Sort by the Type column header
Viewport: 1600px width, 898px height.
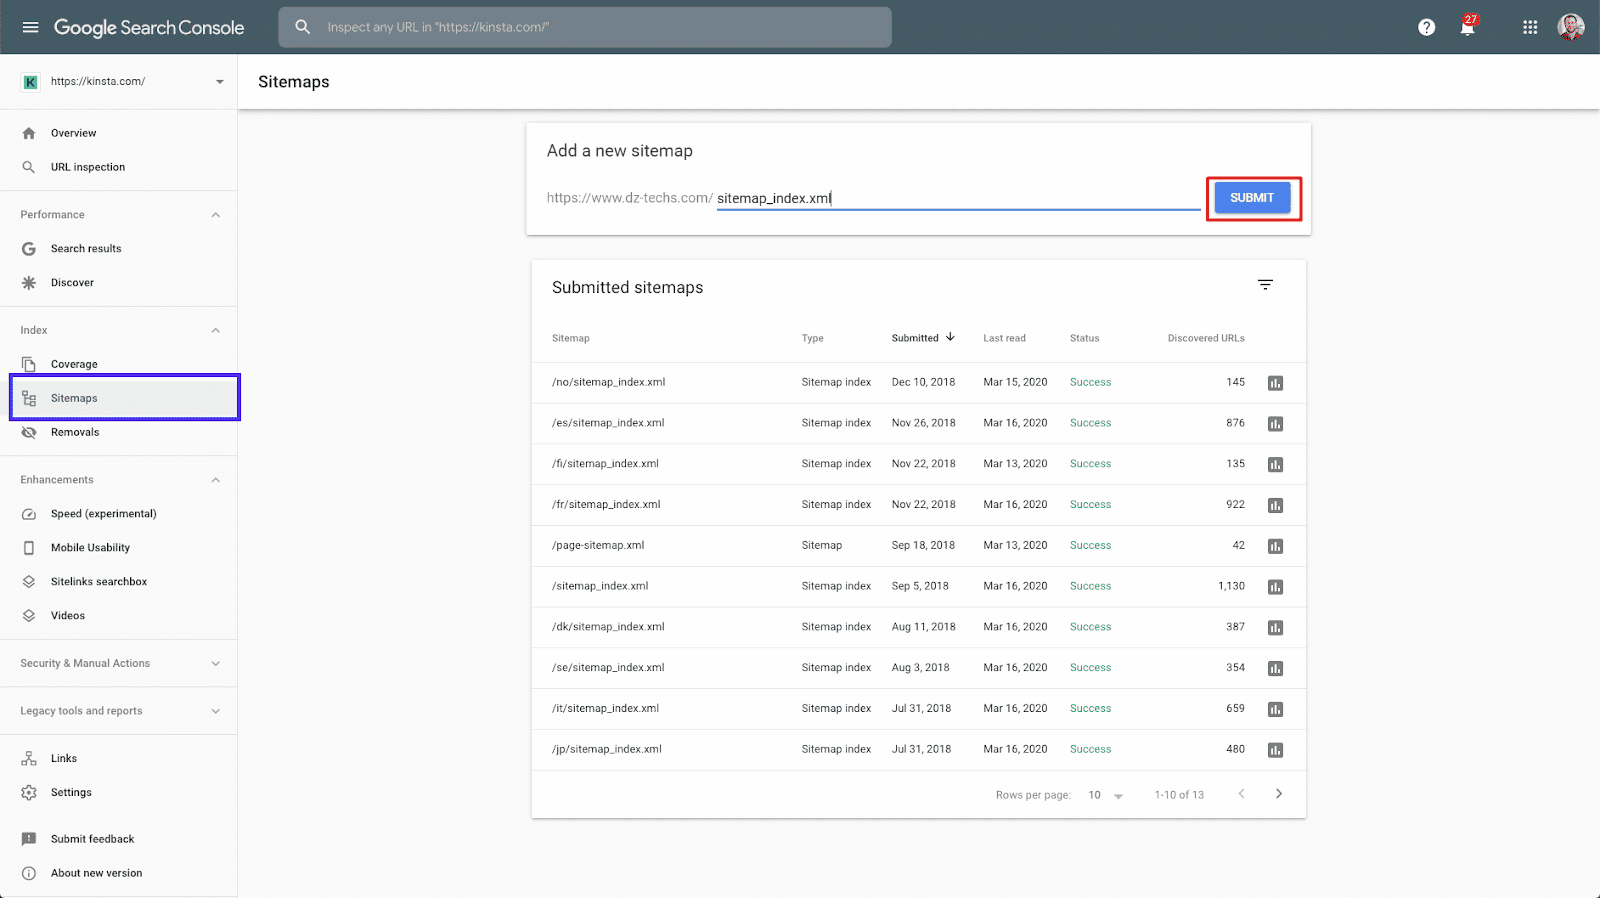tap(812, 338)
